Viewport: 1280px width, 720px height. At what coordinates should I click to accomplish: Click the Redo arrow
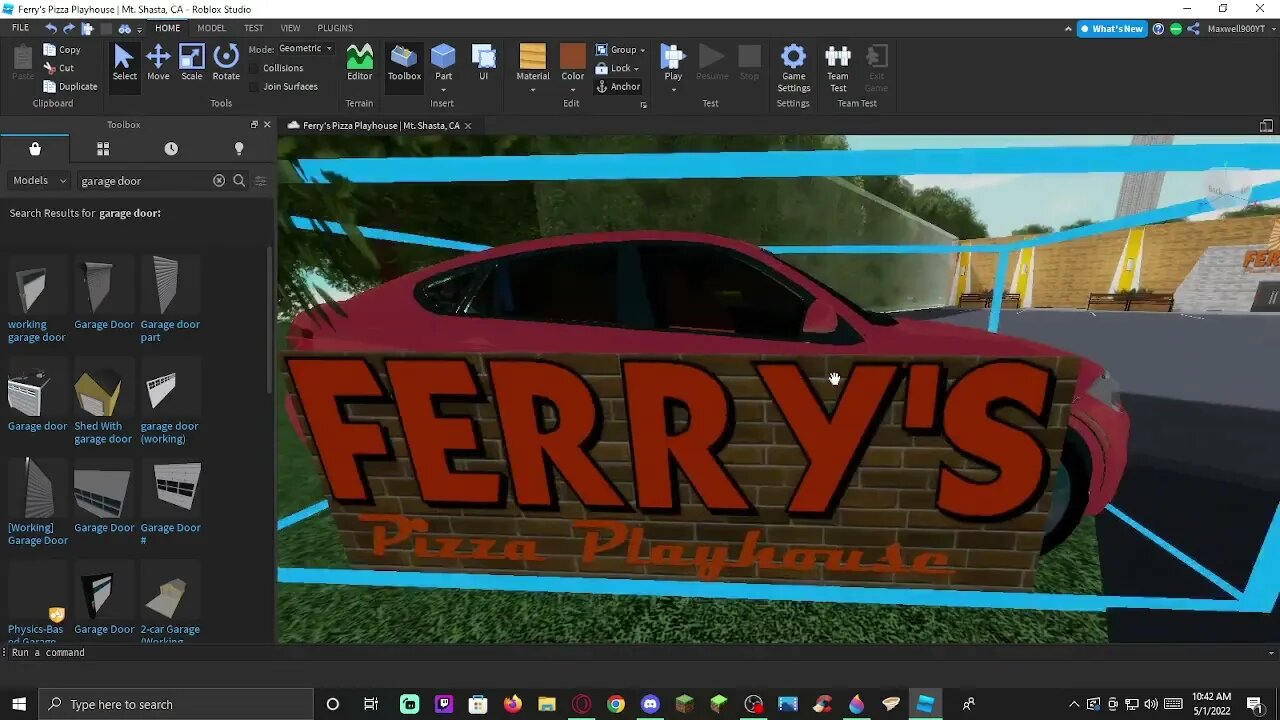[69, 28]
